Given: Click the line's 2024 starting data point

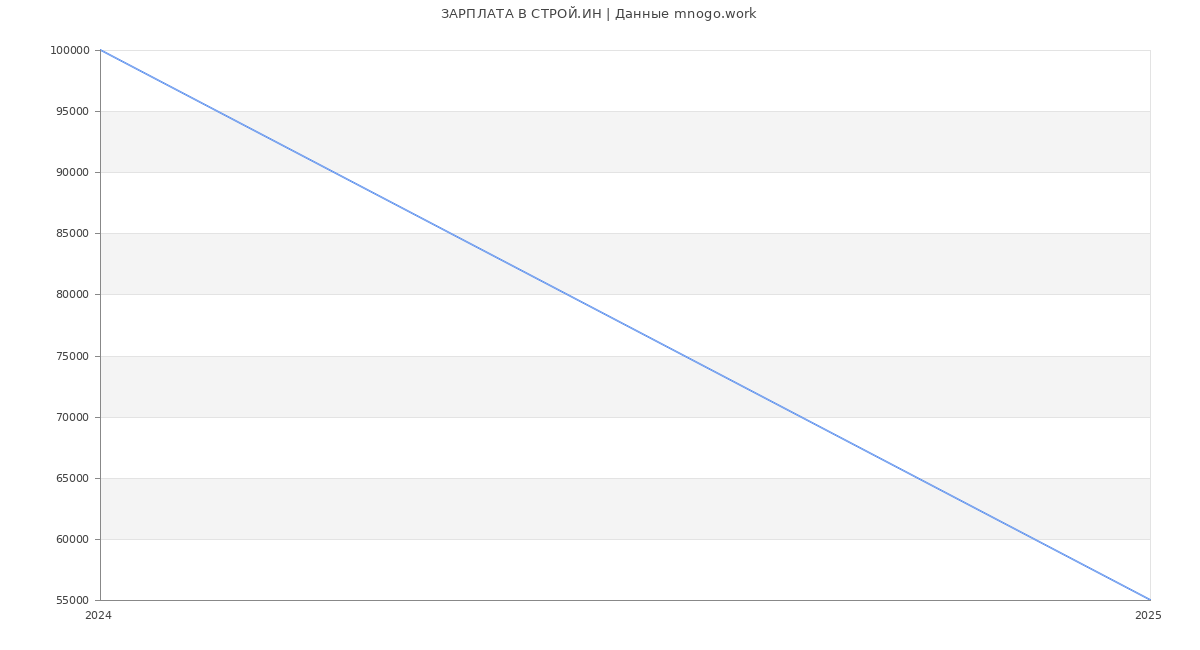Looking at the screenshot, I should pos(101,50).
